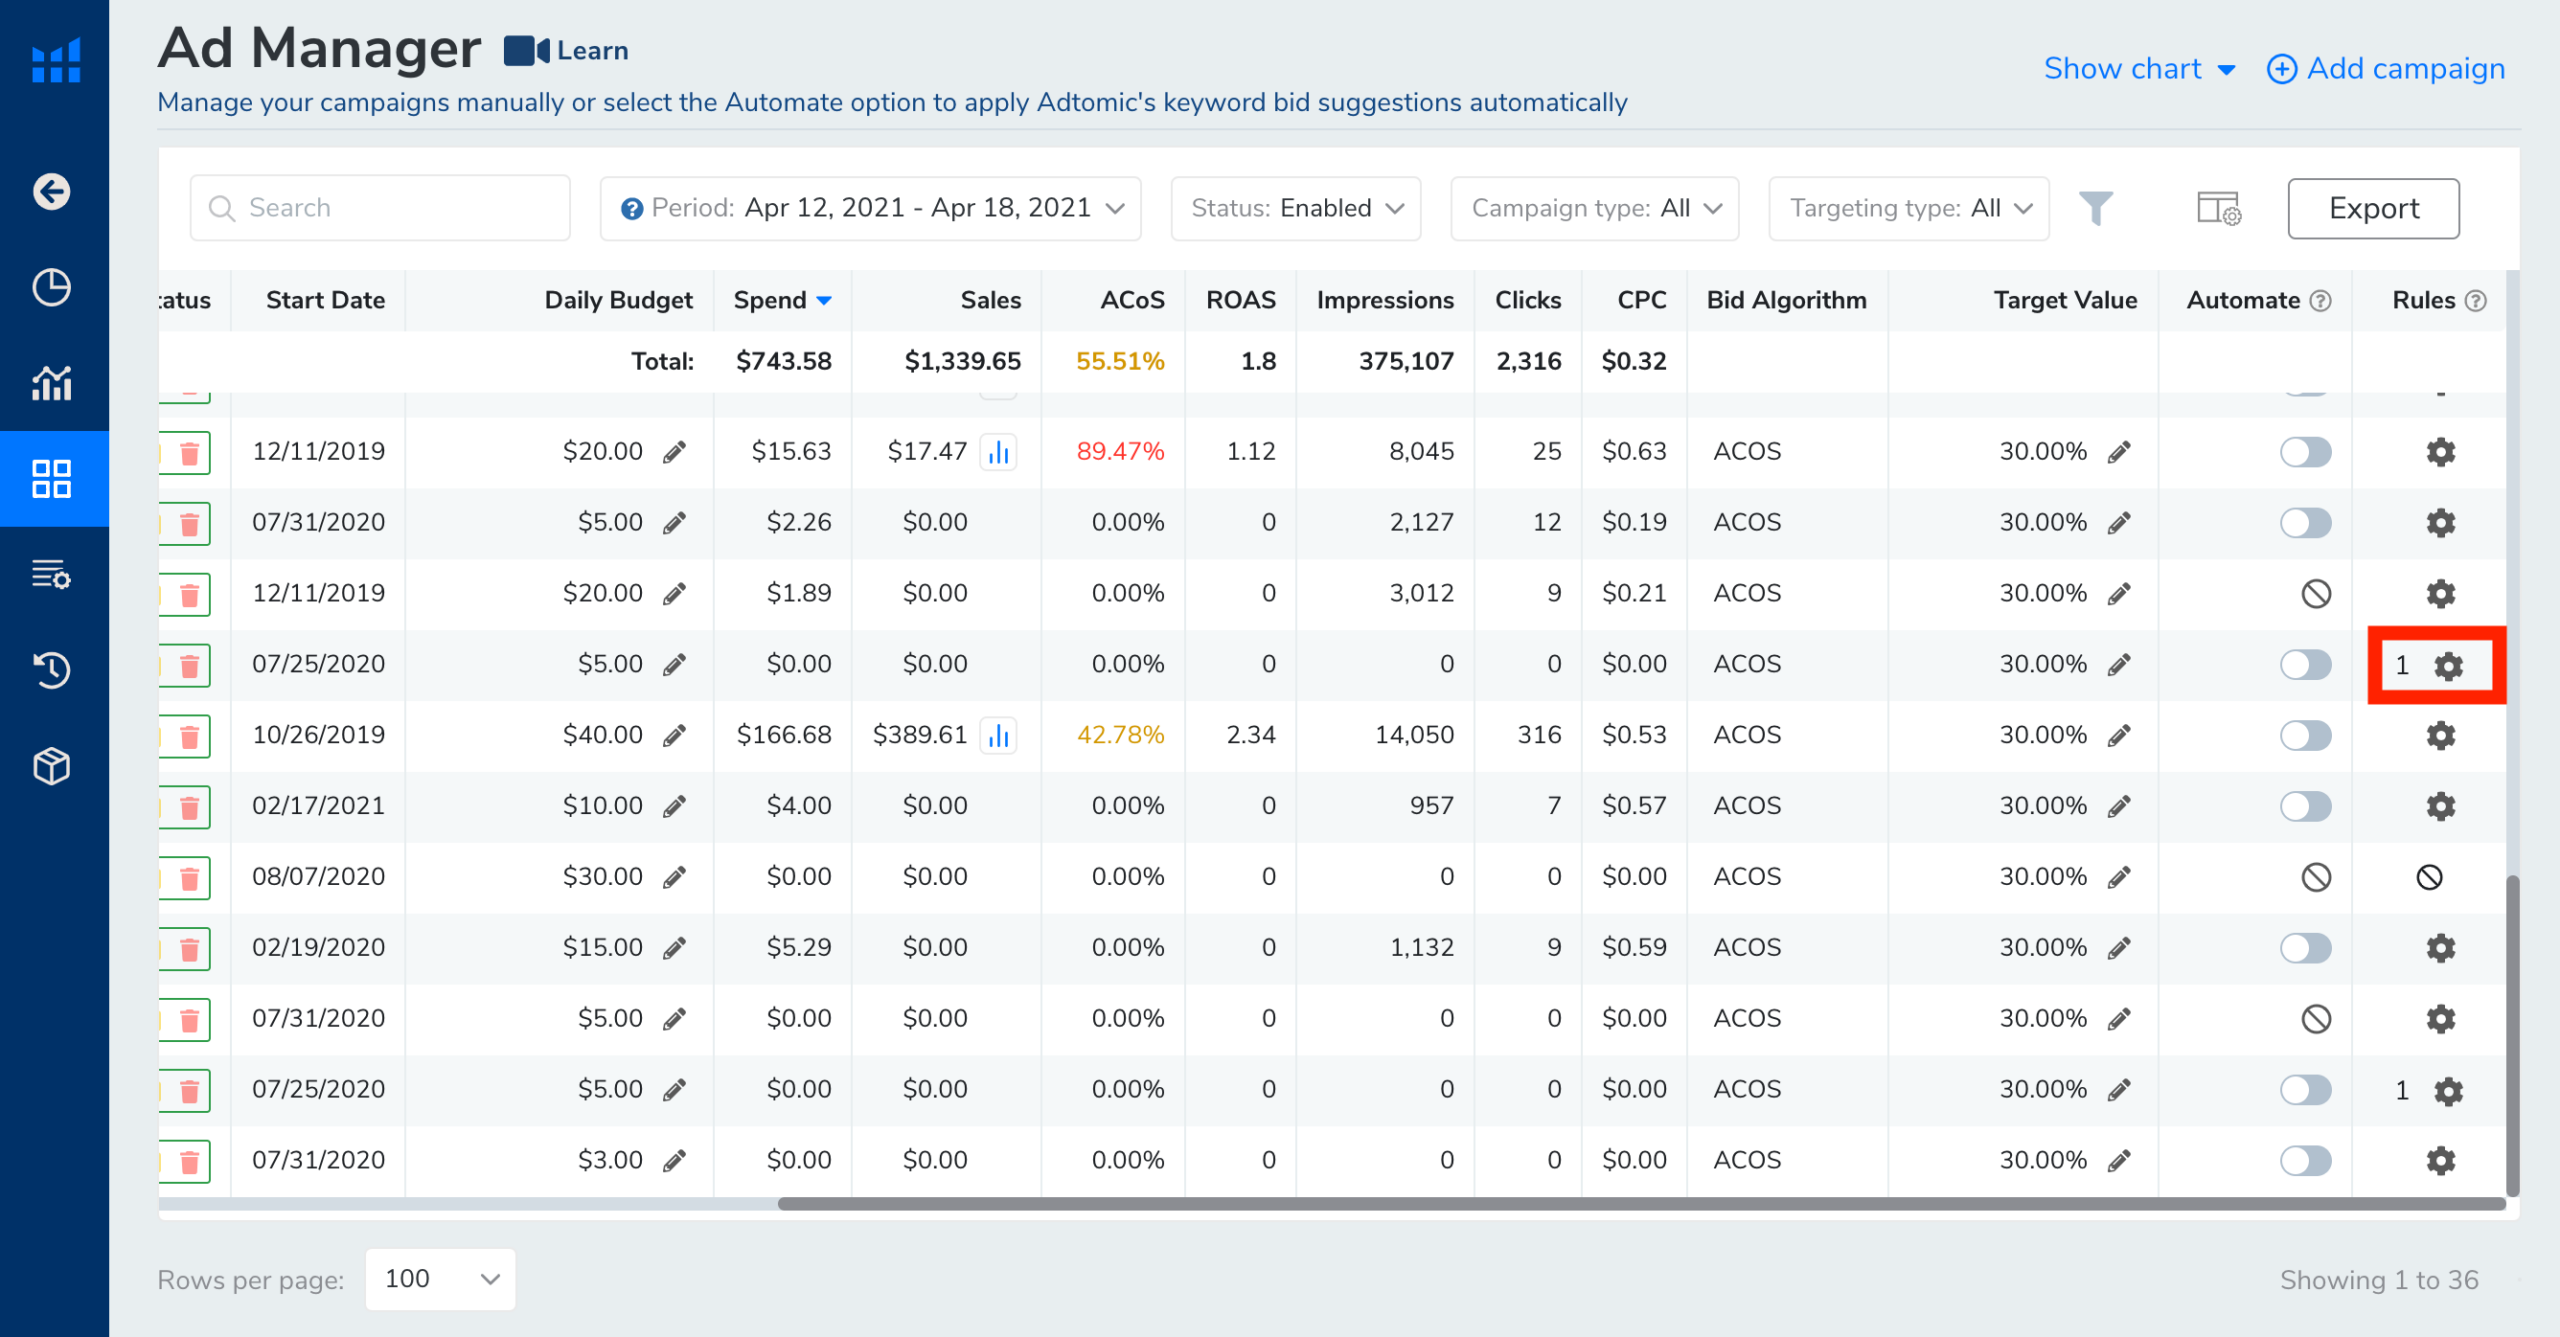This screenshot has height=1337, width=2560.
Task: Toggle Automate for the 10/26/2019 campaign
Action: (2305, 736)
